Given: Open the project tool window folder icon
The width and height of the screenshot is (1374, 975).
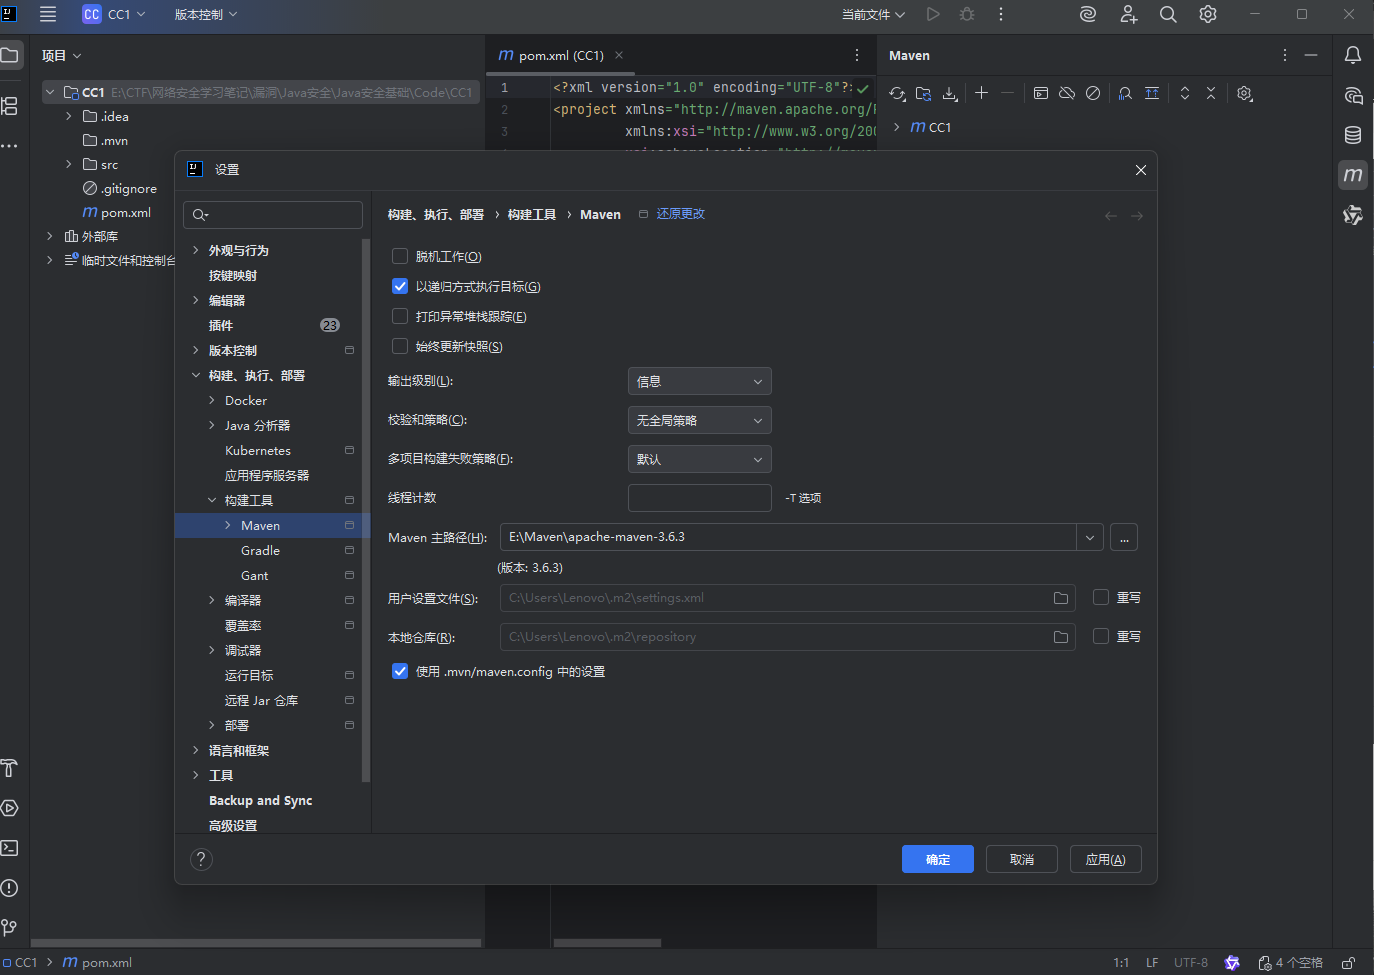Looking at the screenshot, I should click(10, 55).
